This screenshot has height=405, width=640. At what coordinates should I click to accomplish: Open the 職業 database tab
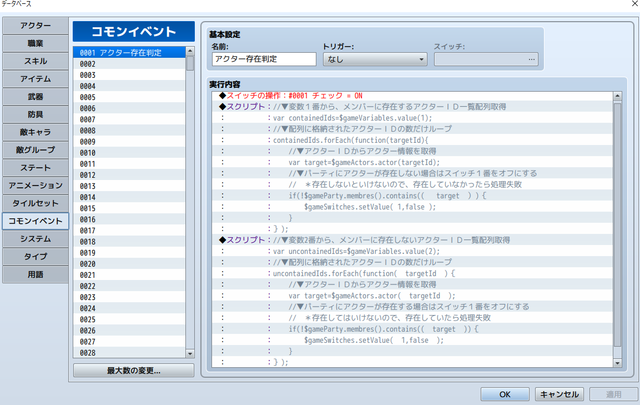36,43
